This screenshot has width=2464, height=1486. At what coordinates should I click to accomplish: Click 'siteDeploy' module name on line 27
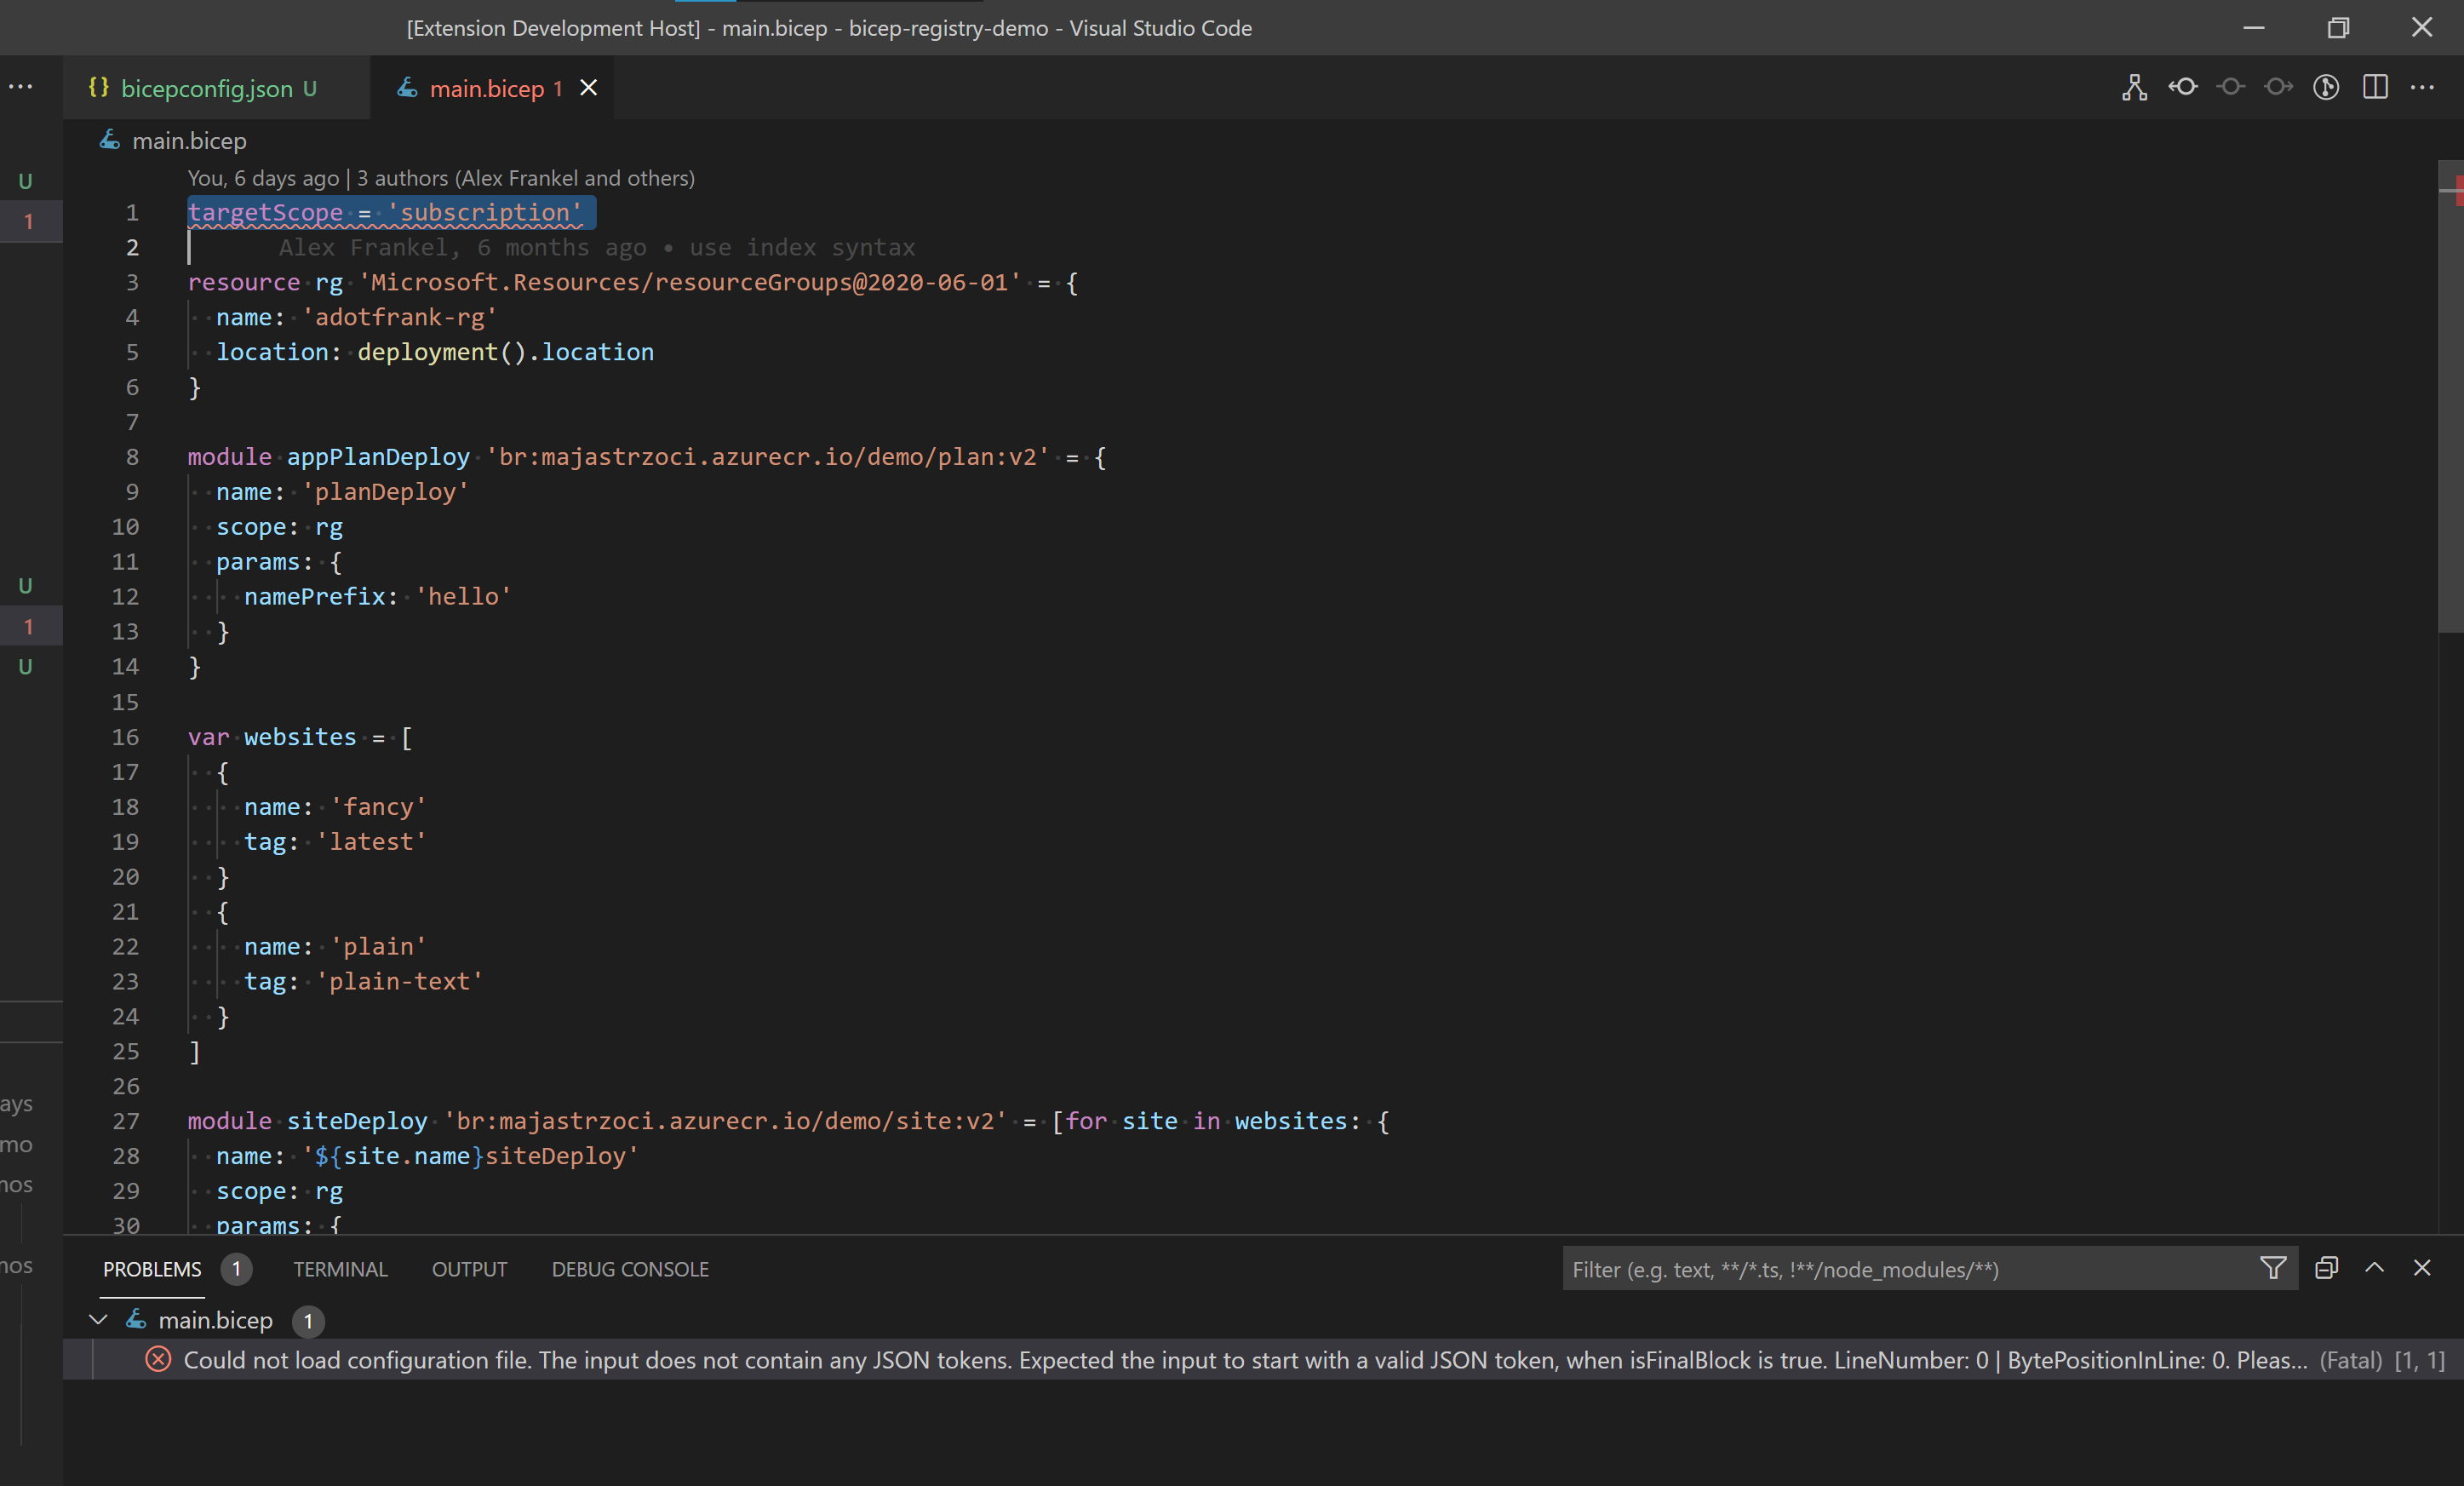click(x=357, y=1121)
